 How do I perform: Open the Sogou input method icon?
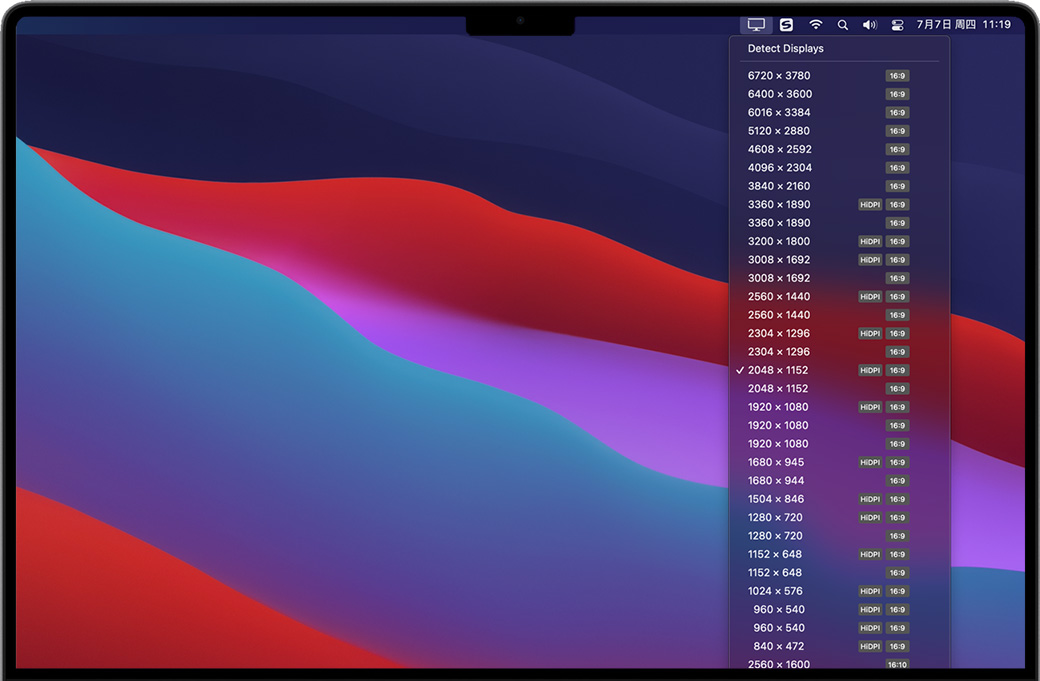[786, 24]
